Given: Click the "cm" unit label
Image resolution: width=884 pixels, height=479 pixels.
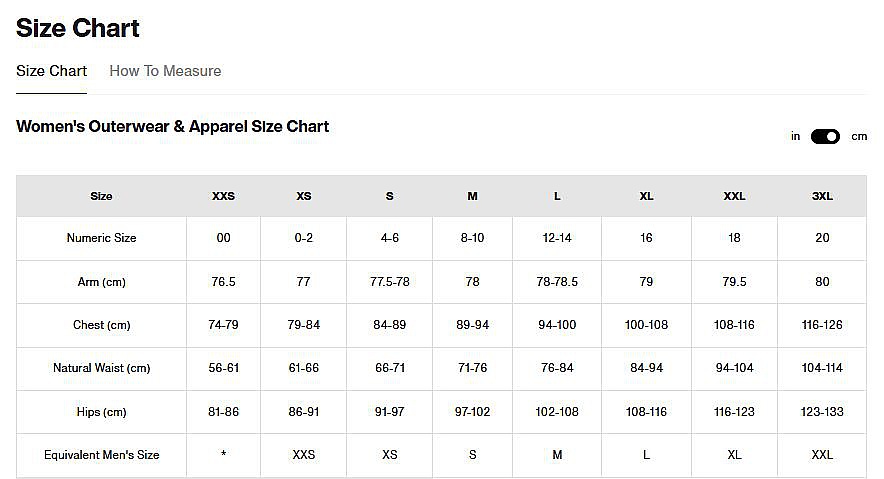Looking at the screenshot, I should [x=859, y=136].
